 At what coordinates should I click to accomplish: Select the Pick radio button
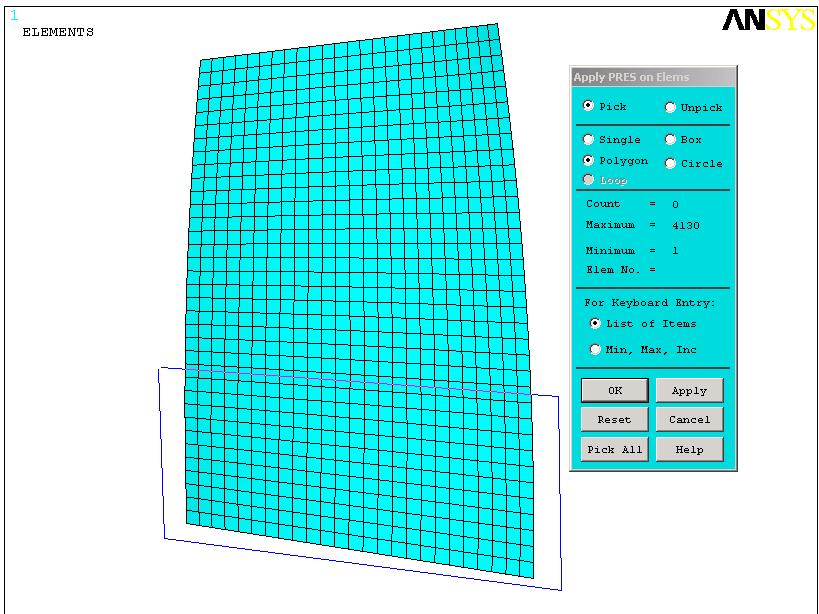588,106
